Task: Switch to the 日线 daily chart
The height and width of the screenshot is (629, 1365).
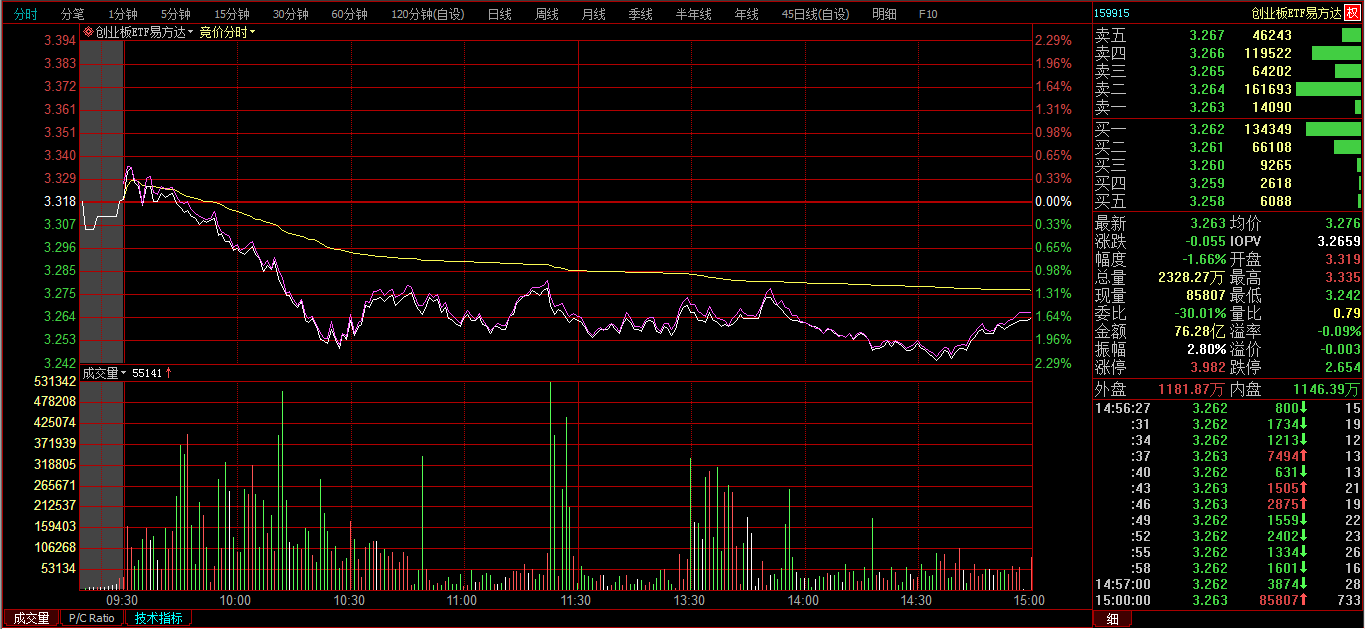Action: click(x=499, y=14)
